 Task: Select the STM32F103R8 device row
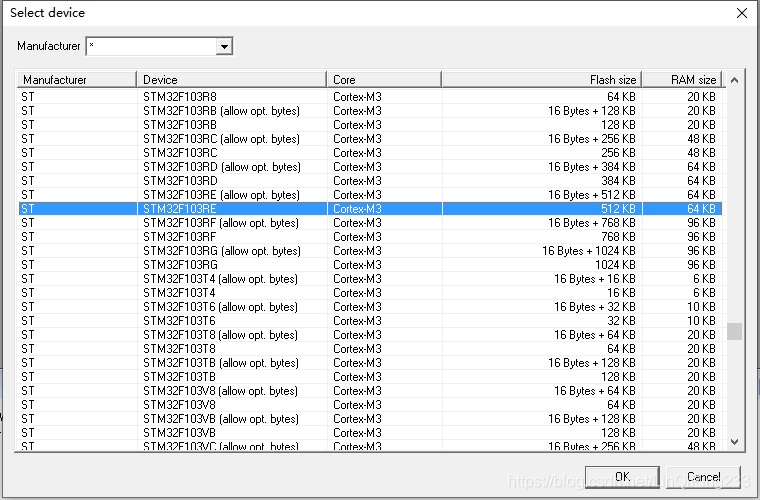point(370,97)
